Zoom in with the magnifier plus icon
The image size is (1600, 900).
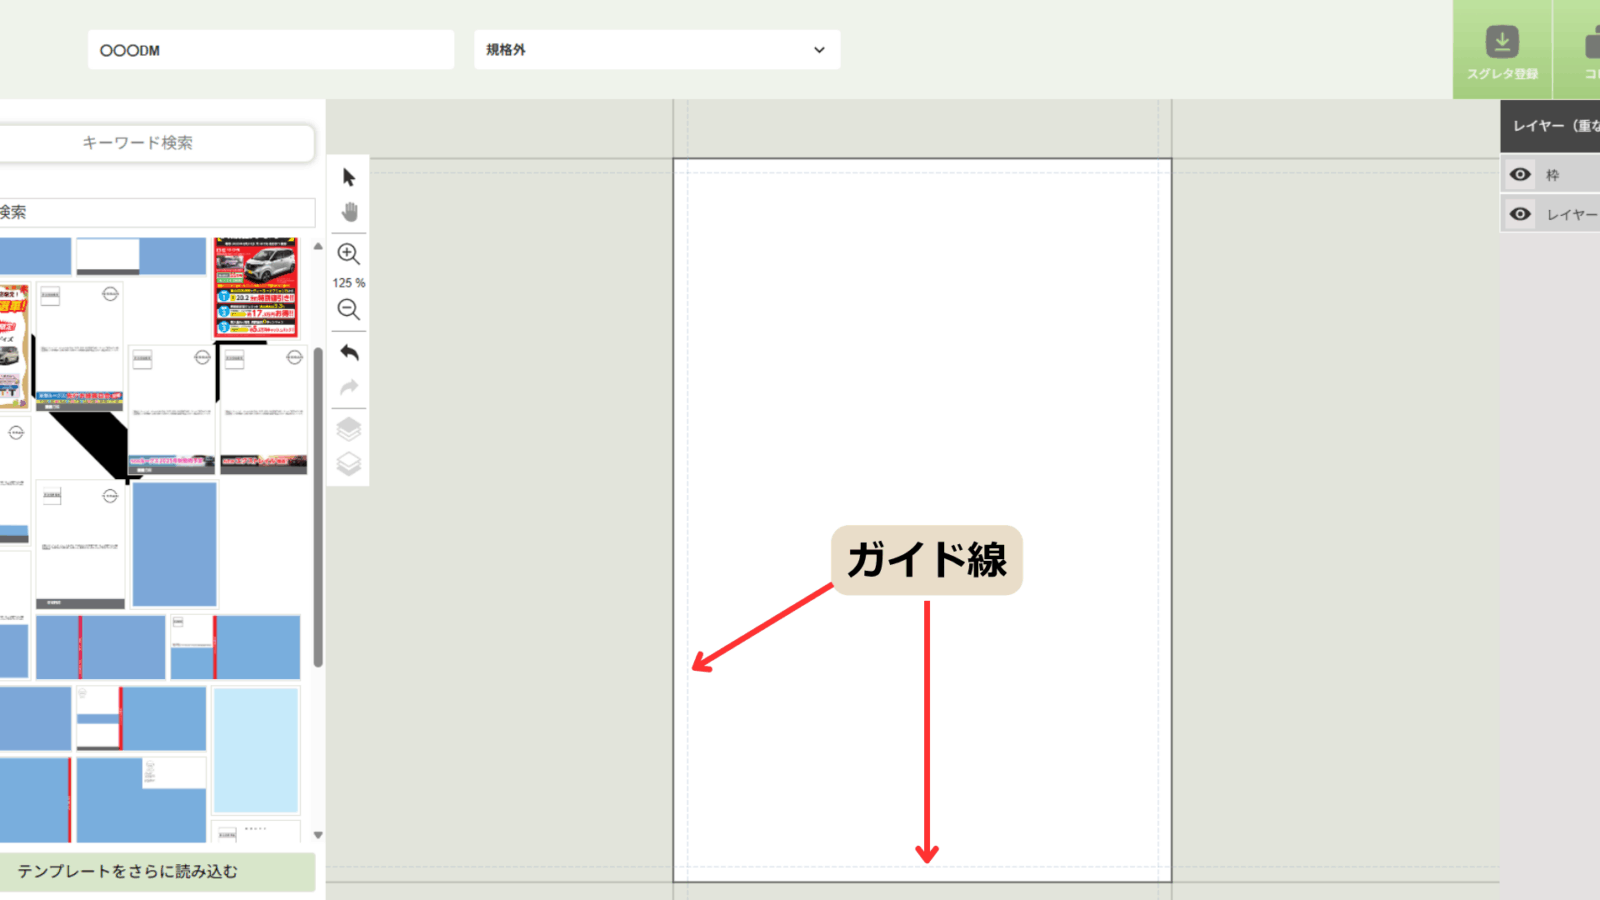click(x=348, y=254)
